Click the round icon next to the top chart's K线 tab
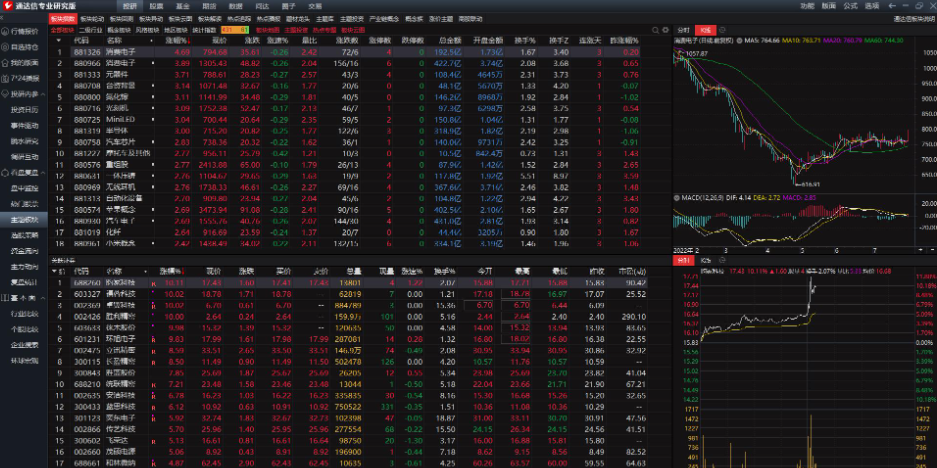This screenshot has width=937, height=468. click(x=723, y=31)
